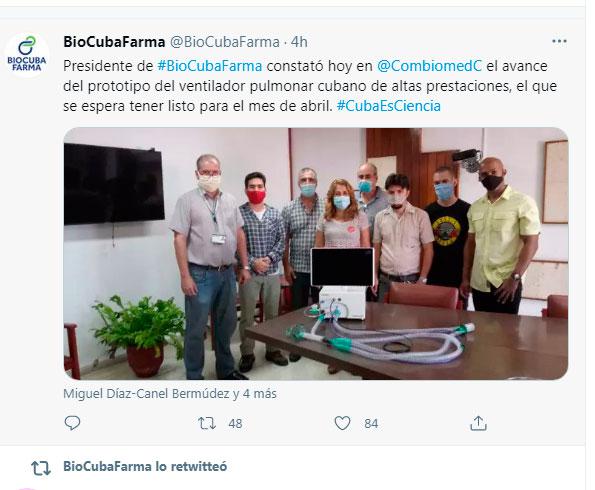Open the 4h tweet timestamp

pos(299,42)
